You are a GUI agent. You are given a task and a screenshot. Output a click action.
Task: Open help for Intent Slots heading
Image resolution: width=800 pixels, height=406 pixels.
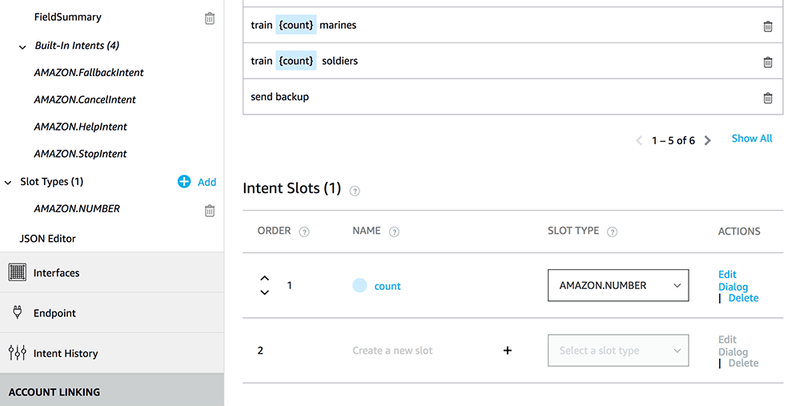(355, 190)
